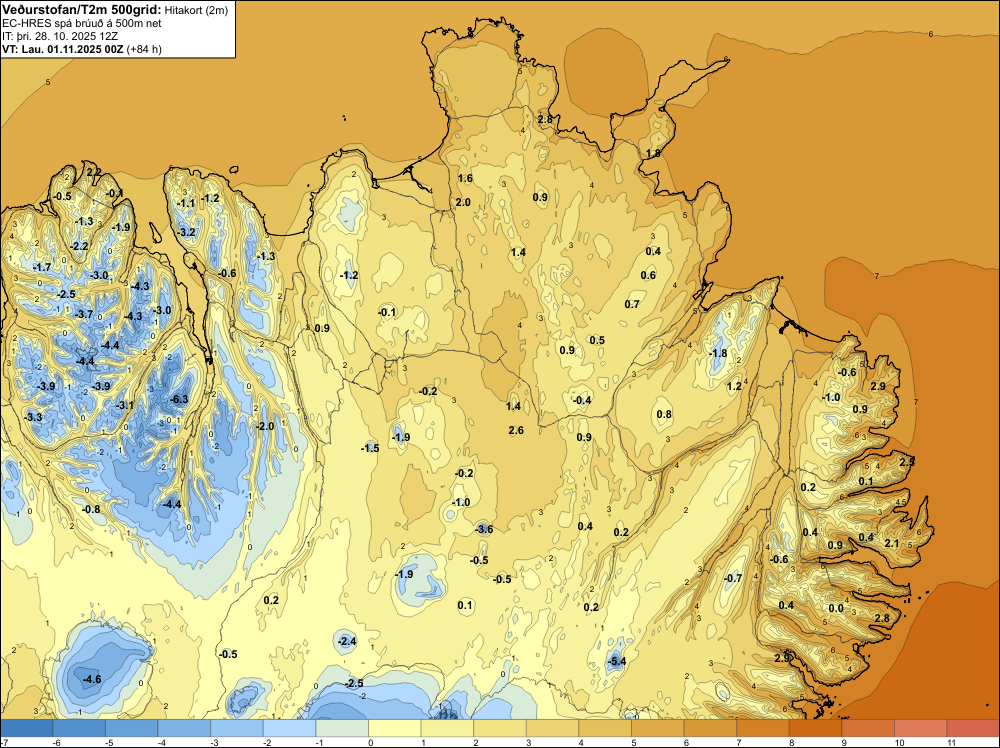Click the legend swatch between 4 and 5

coord(605,728)
